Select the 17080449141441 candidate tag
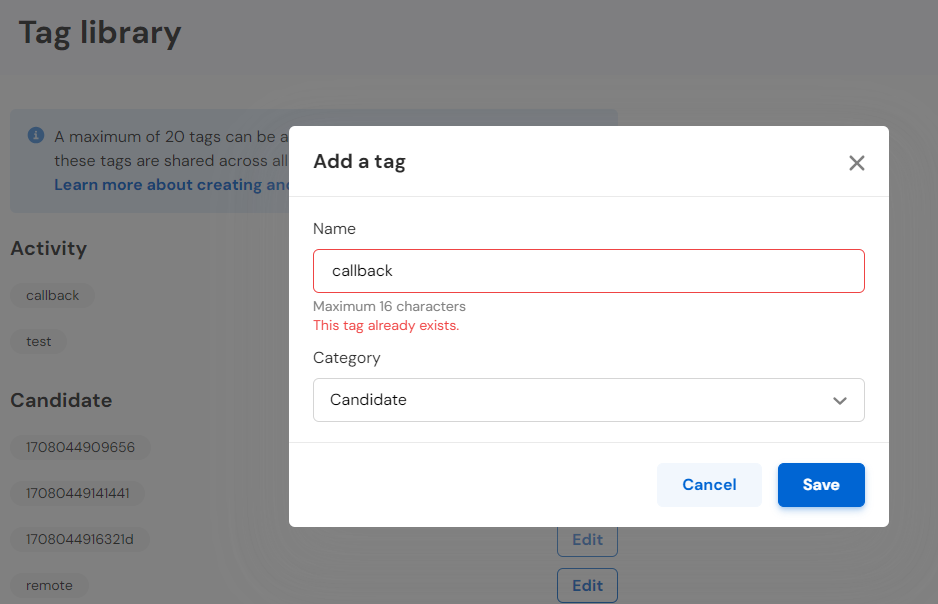This screenshot has height=604, width=938. pyautogui.click(x=78, y=493)
